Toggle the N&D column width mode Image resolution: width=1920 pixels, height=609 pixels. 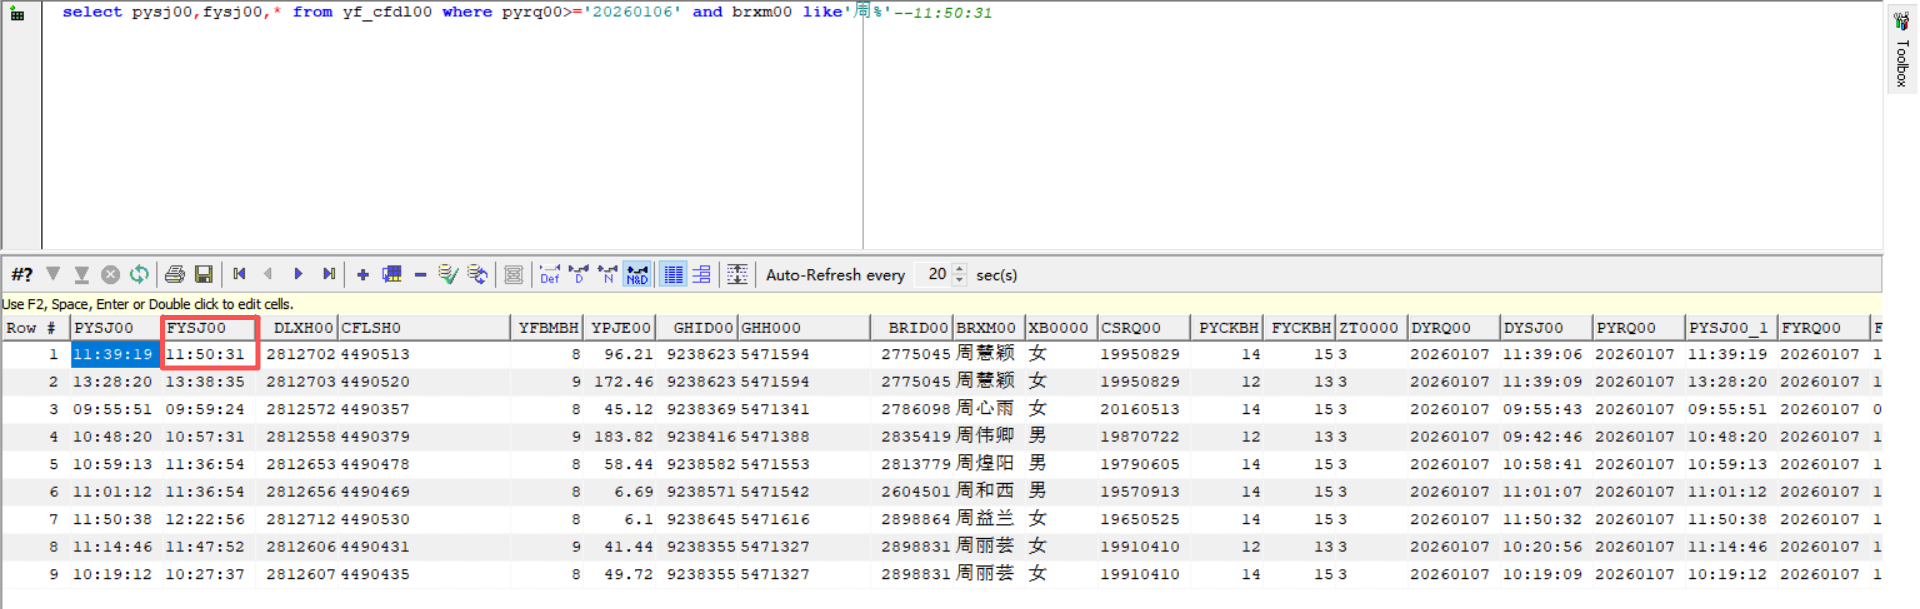pyautogui.click(x=637, y=274)
